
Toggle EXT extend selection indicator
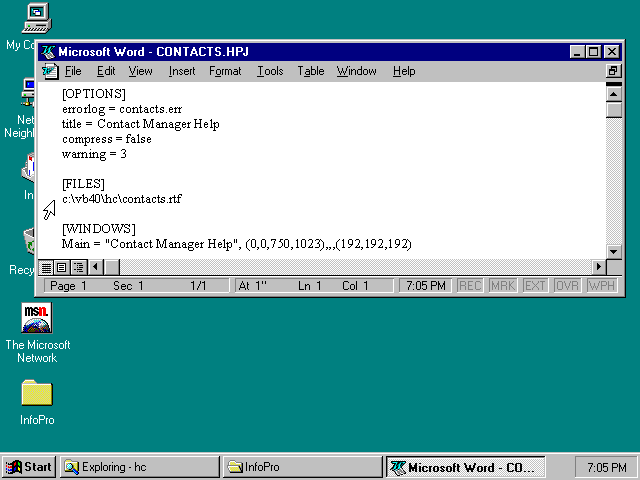coord(535,286)
